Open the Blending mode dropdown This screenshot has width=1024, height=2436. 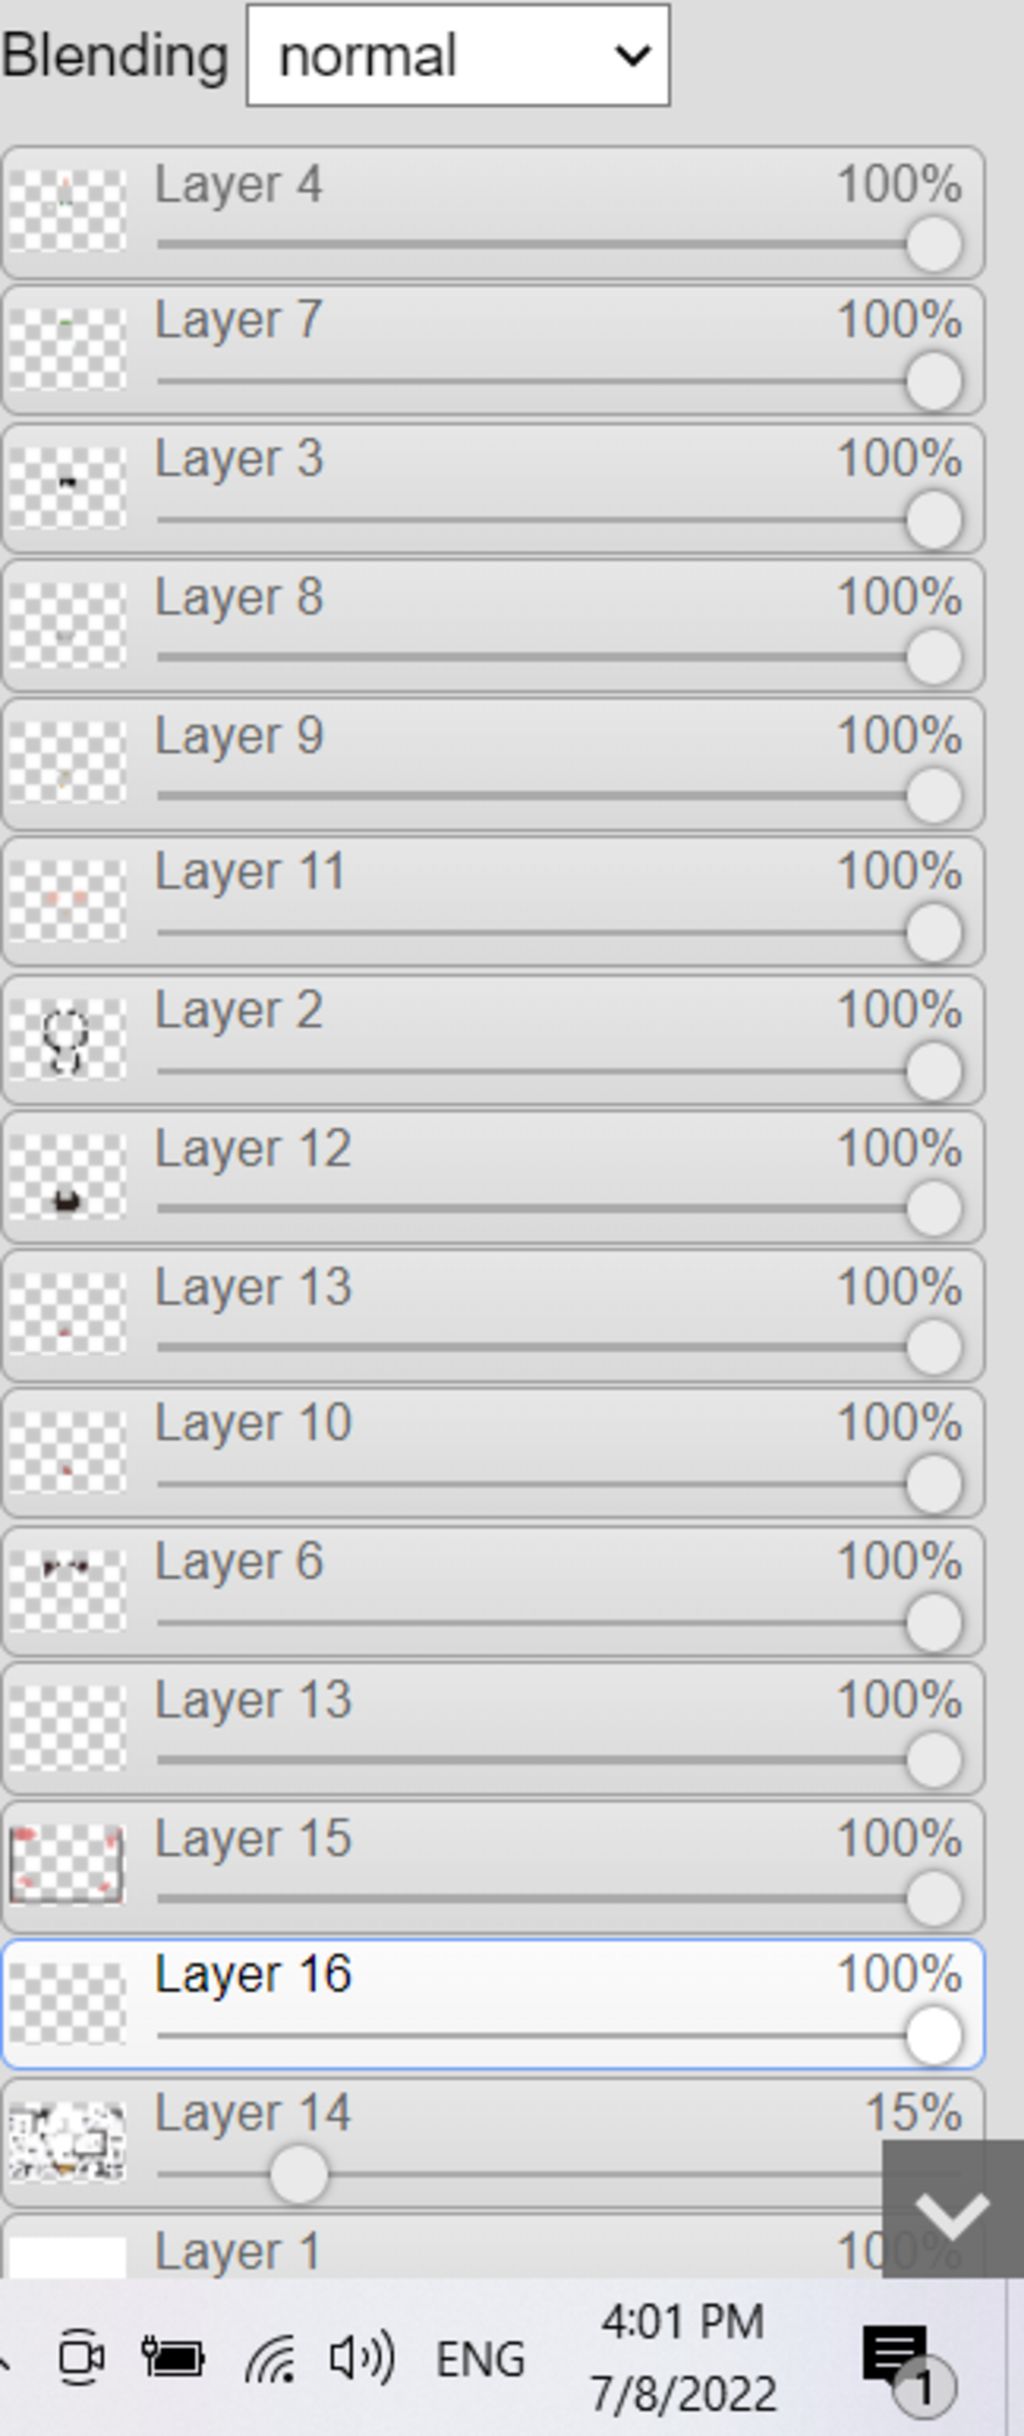[458, 55]
